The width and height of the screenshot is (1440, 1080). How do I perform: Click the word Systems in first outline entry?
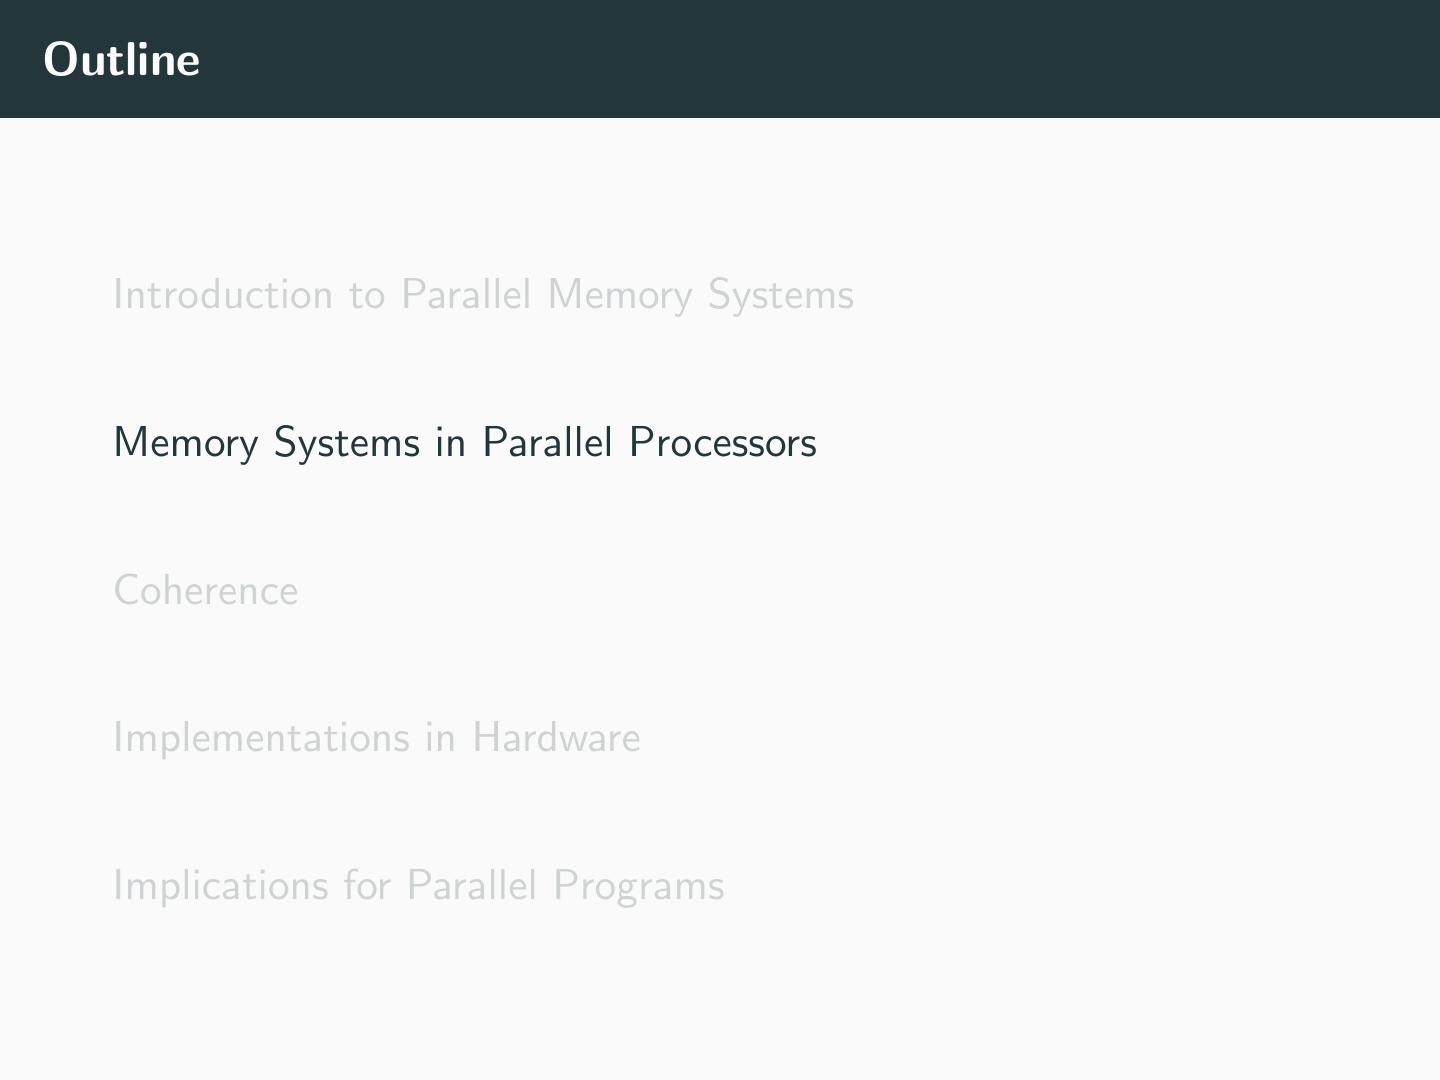pos(780,295)
